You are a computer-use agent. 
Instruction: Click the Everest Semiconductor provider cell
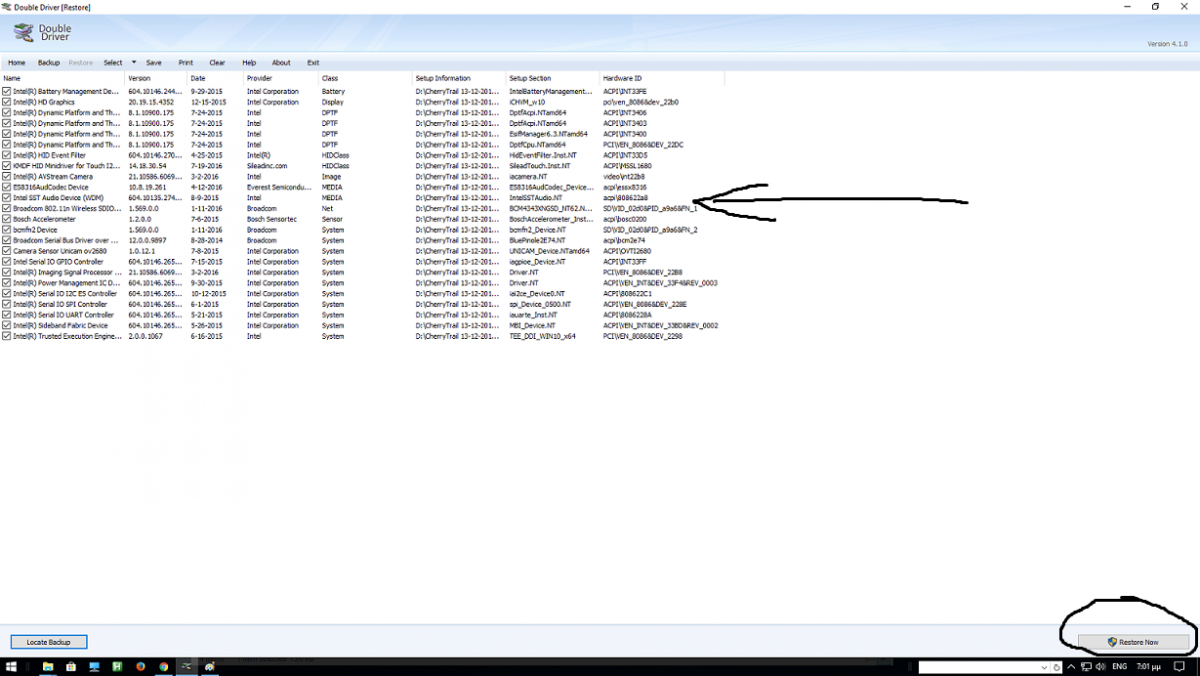click(280, 187)
